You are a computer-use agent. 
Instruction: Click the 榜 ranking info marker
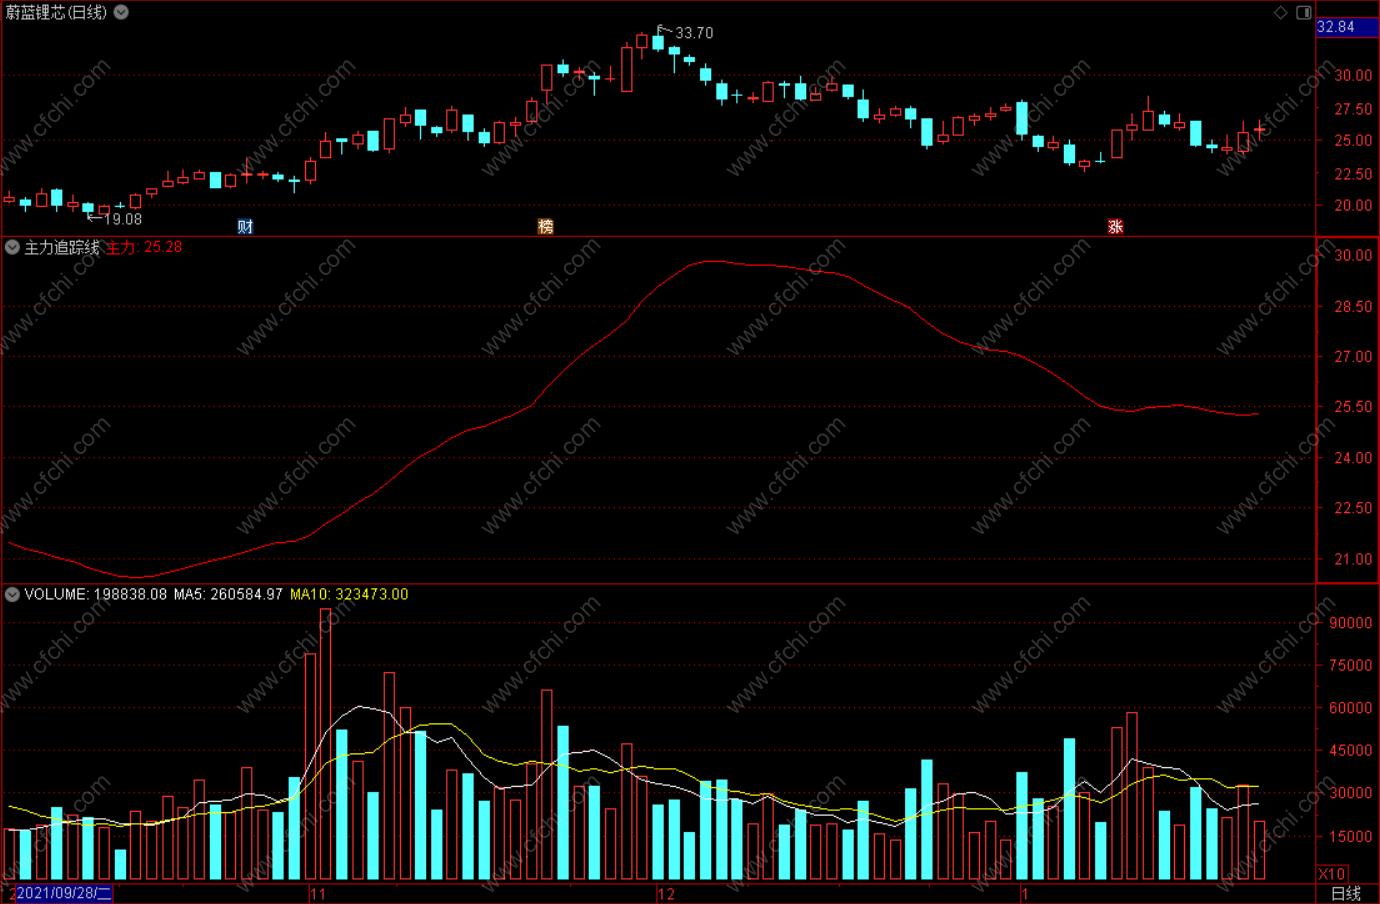(x=545, y=227)
